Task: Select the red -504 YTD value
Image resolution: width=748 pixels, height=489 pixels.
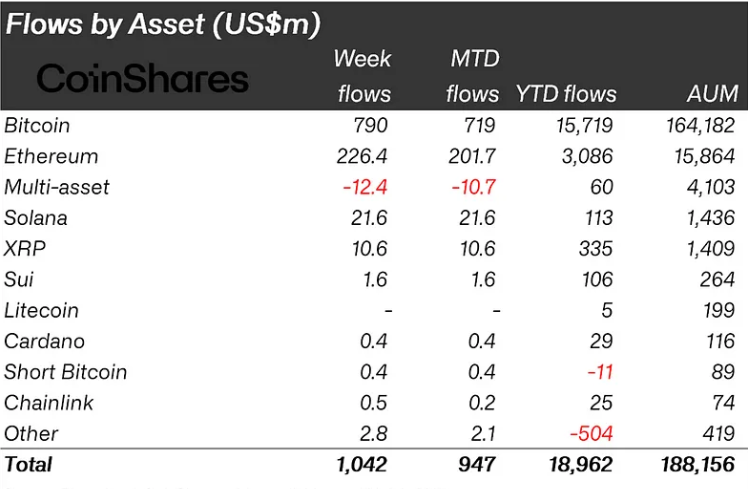Action: [592, 434]
